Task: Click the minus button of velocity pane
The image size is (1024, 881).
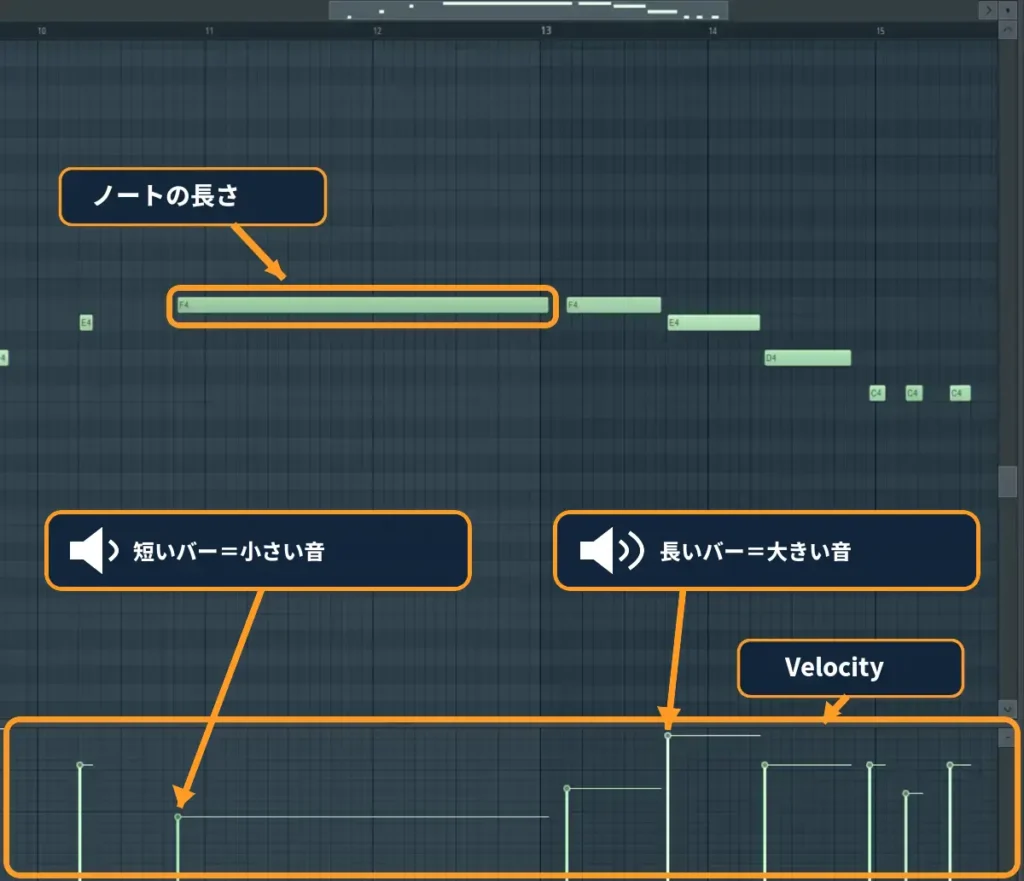Action: point(1007,737)
